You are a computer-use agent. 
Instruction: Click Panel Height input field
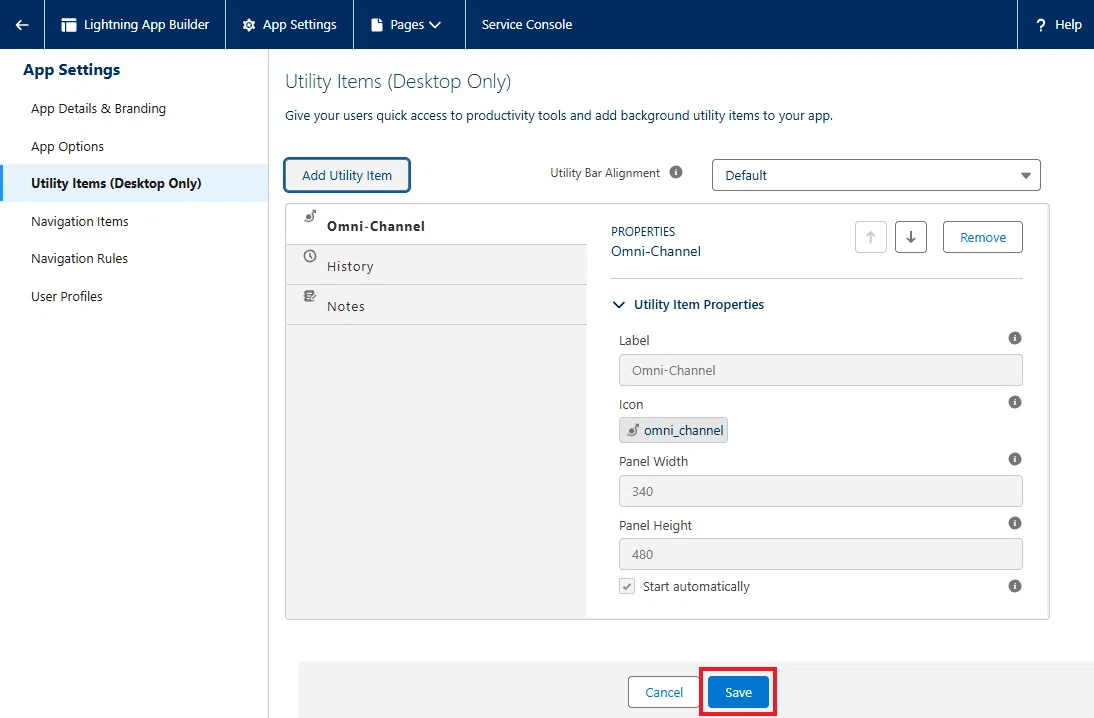(x=820, y=555)
